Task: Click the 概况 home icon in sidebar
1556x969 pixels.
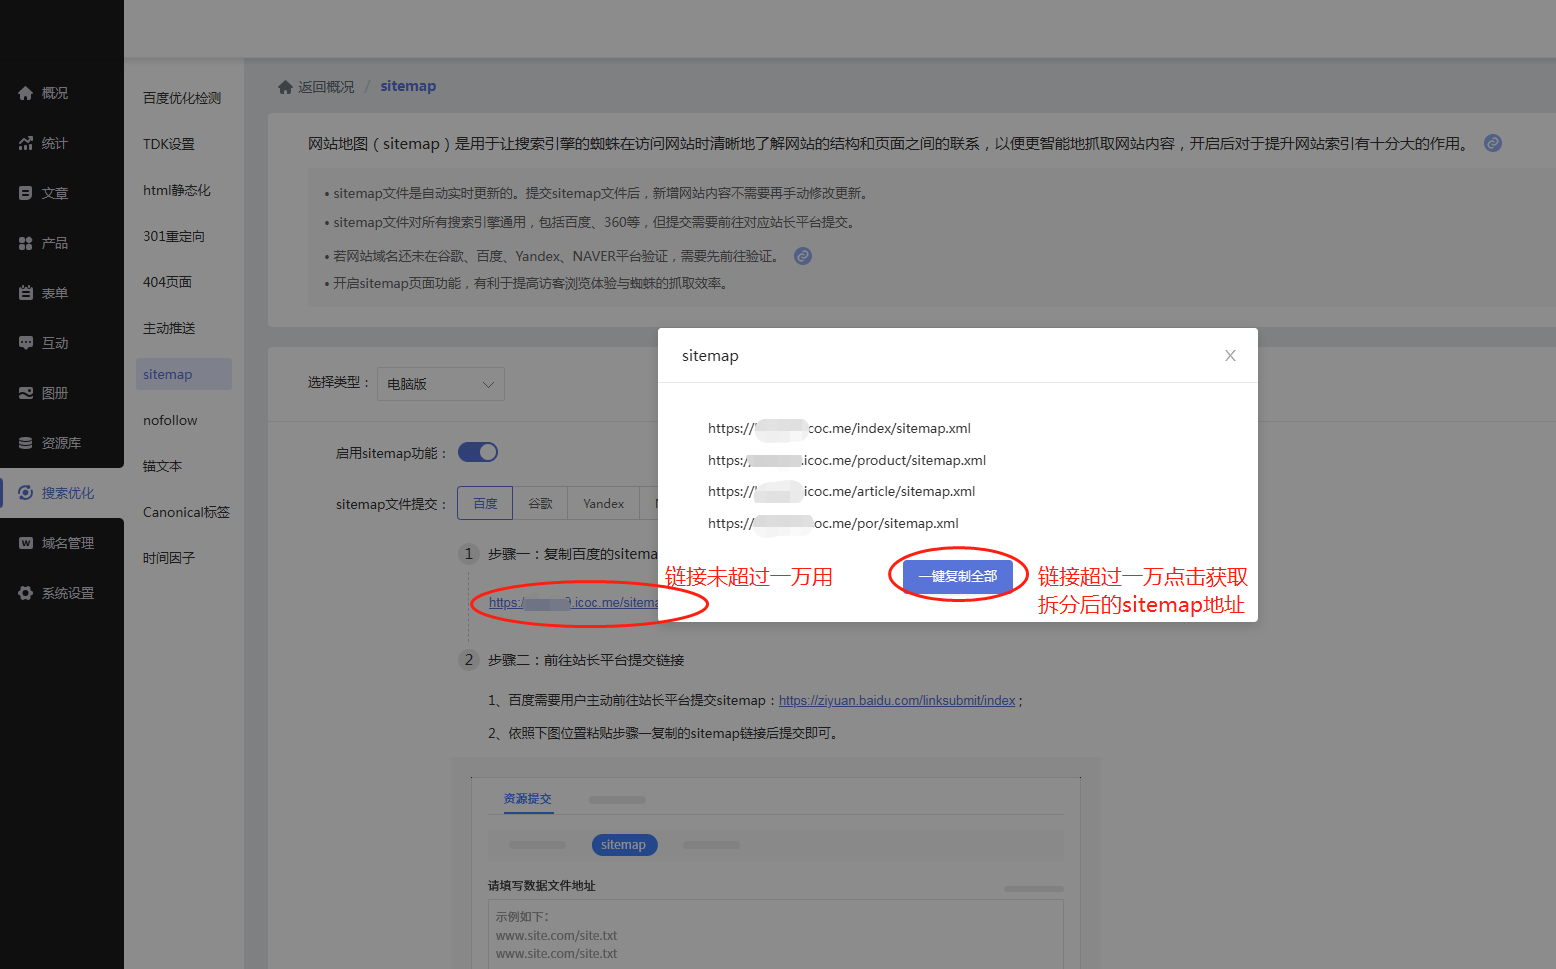Action: (x=26, y=93)
